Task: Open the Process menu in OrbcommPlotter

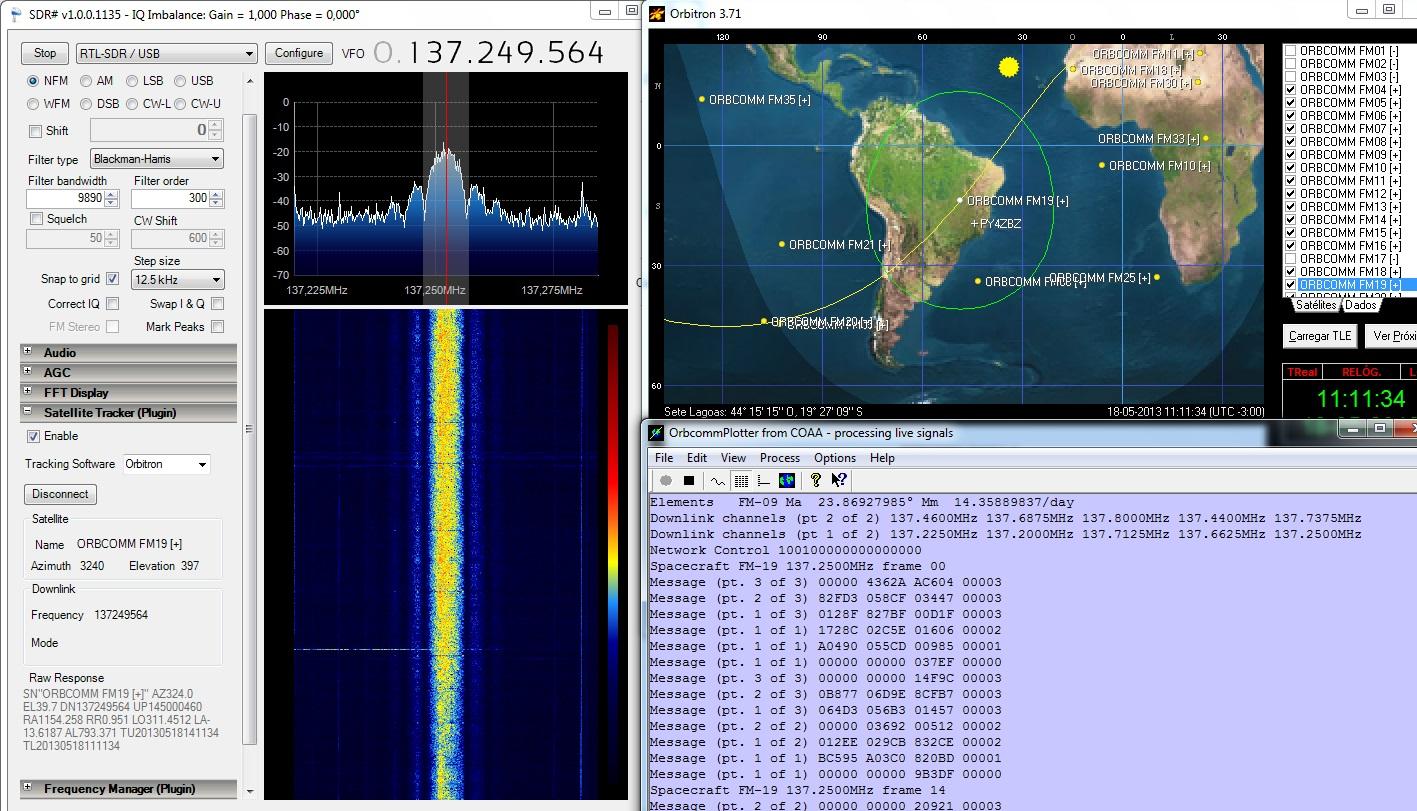Action: (779, 458)
